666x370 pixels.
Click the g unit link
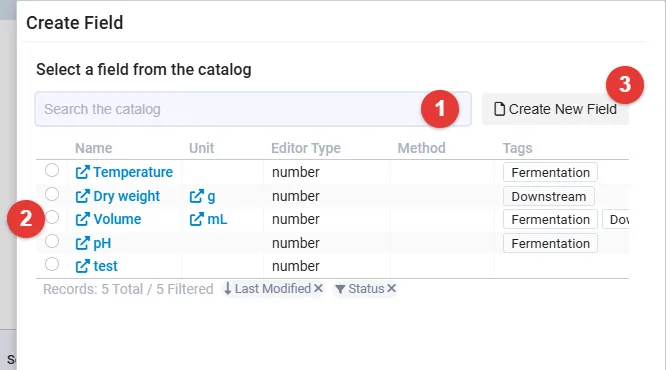[211, 197]
